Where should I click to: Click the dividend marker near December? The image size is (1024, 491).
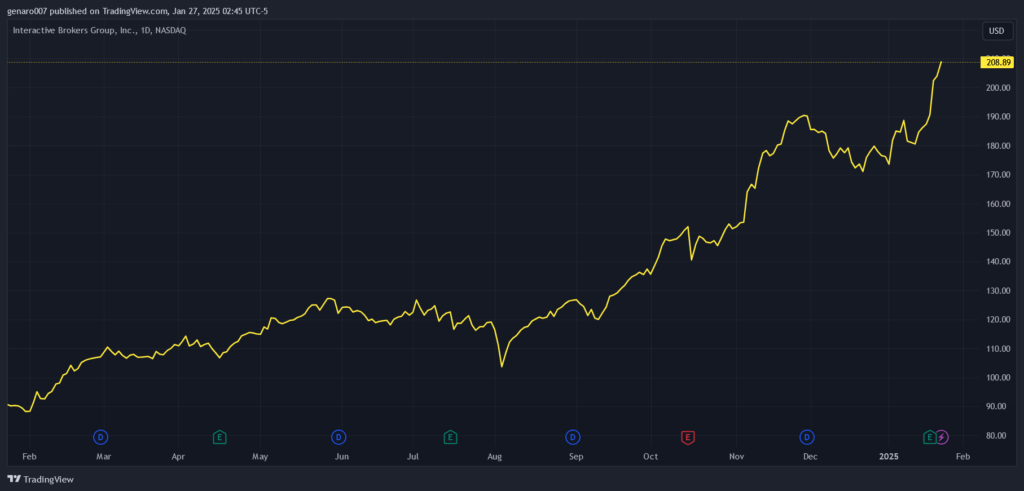[x=807, y=437]
